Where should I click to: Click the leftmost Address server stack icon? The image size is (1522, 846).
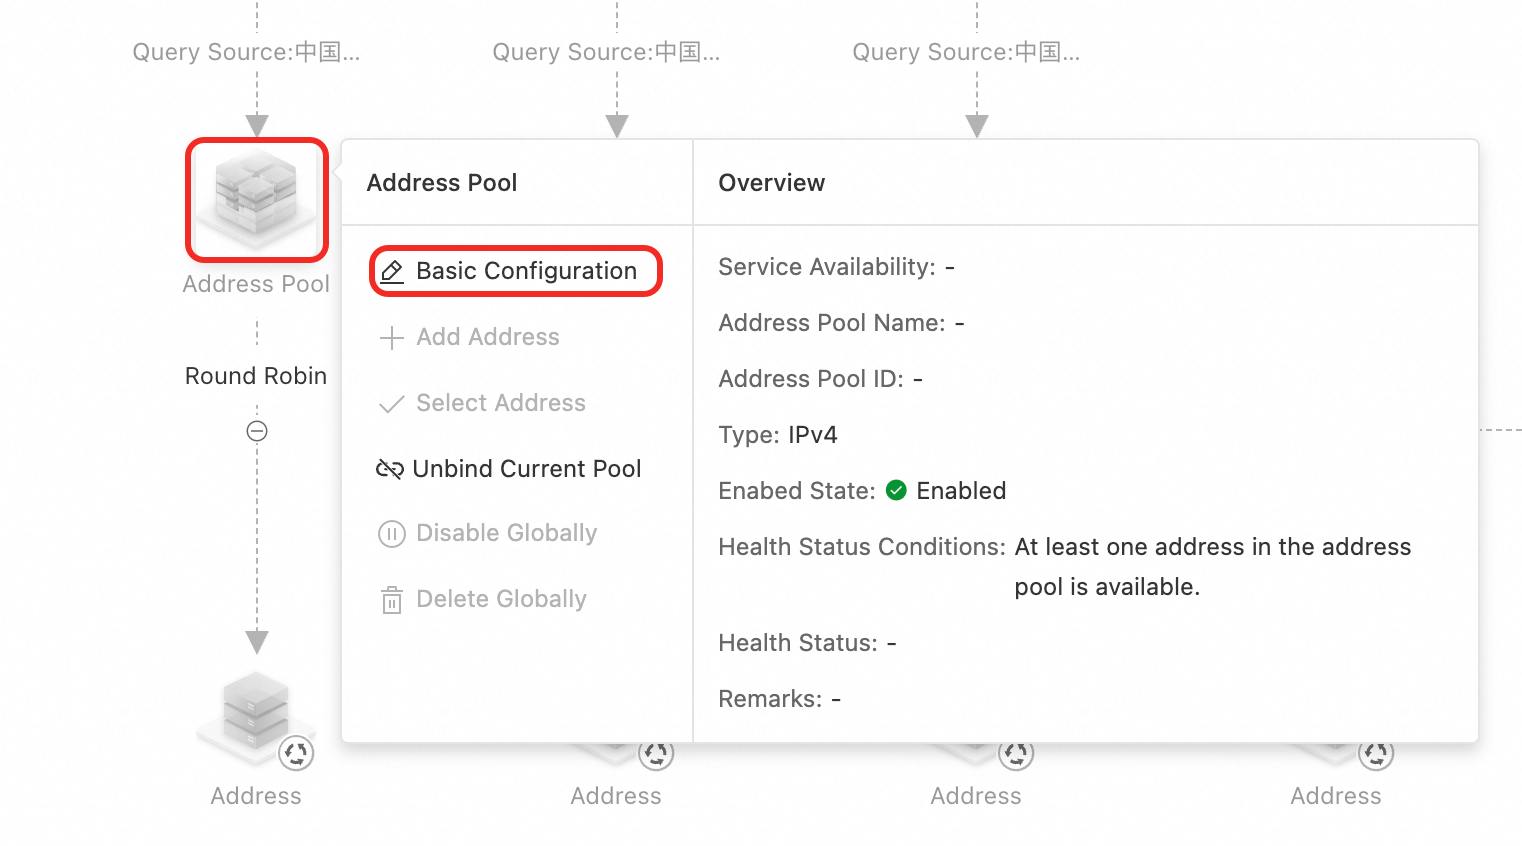255,710
